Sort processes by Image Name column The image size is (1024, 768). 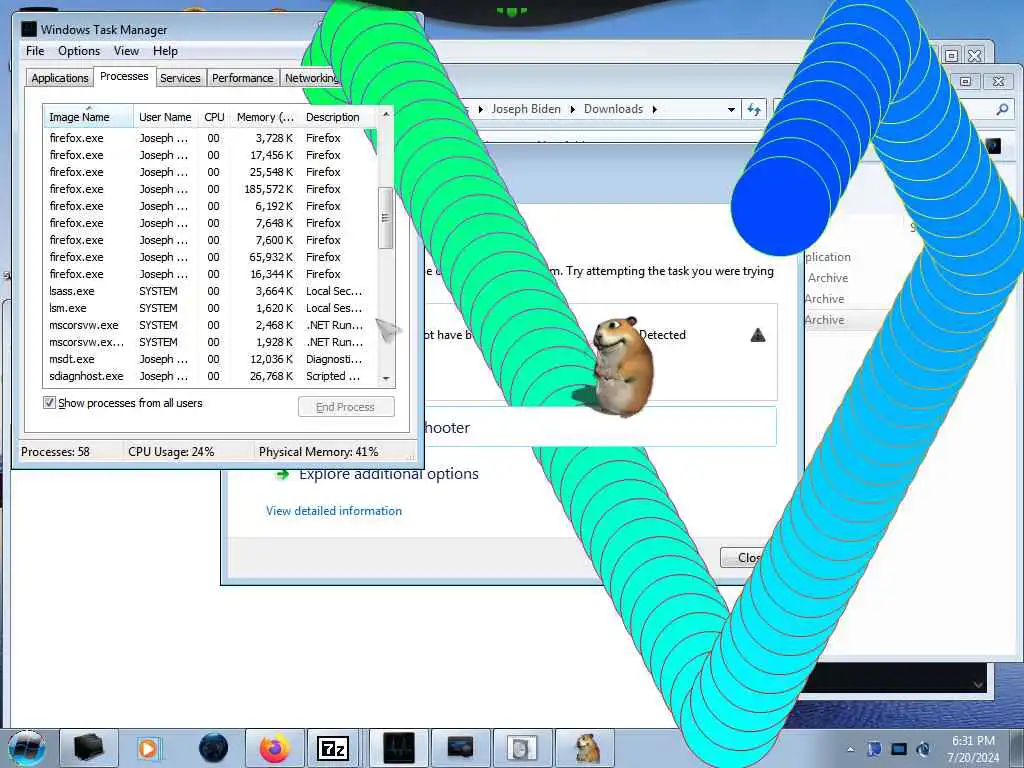point(88,117)
